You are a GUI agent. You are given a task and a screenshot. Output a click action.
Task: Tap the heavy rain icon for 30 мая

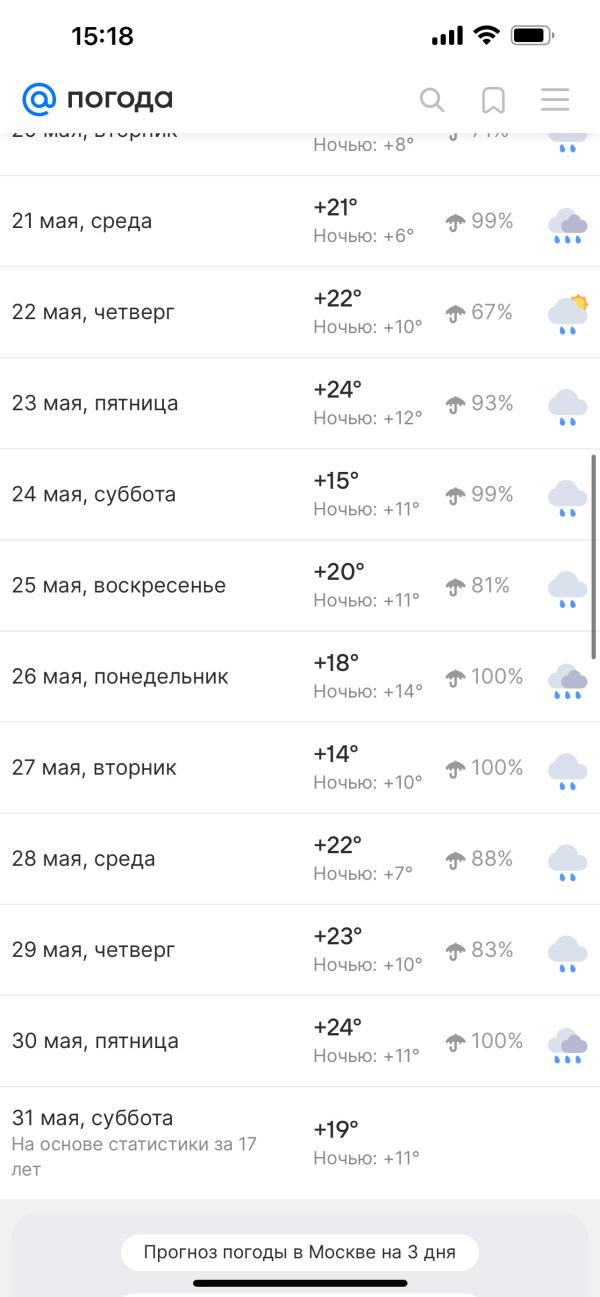[x=568, y=1046]
